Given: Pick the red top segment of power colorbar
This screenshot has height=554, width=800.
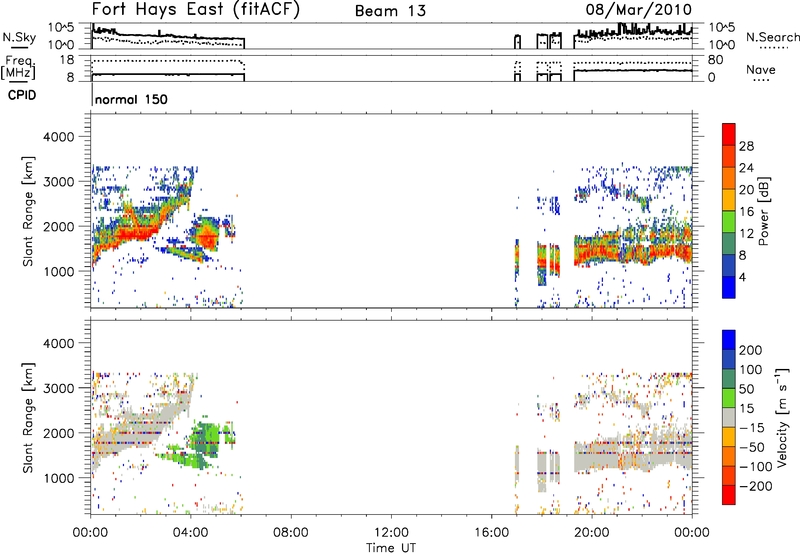Looking at the screenshot, I should [729, 134].
